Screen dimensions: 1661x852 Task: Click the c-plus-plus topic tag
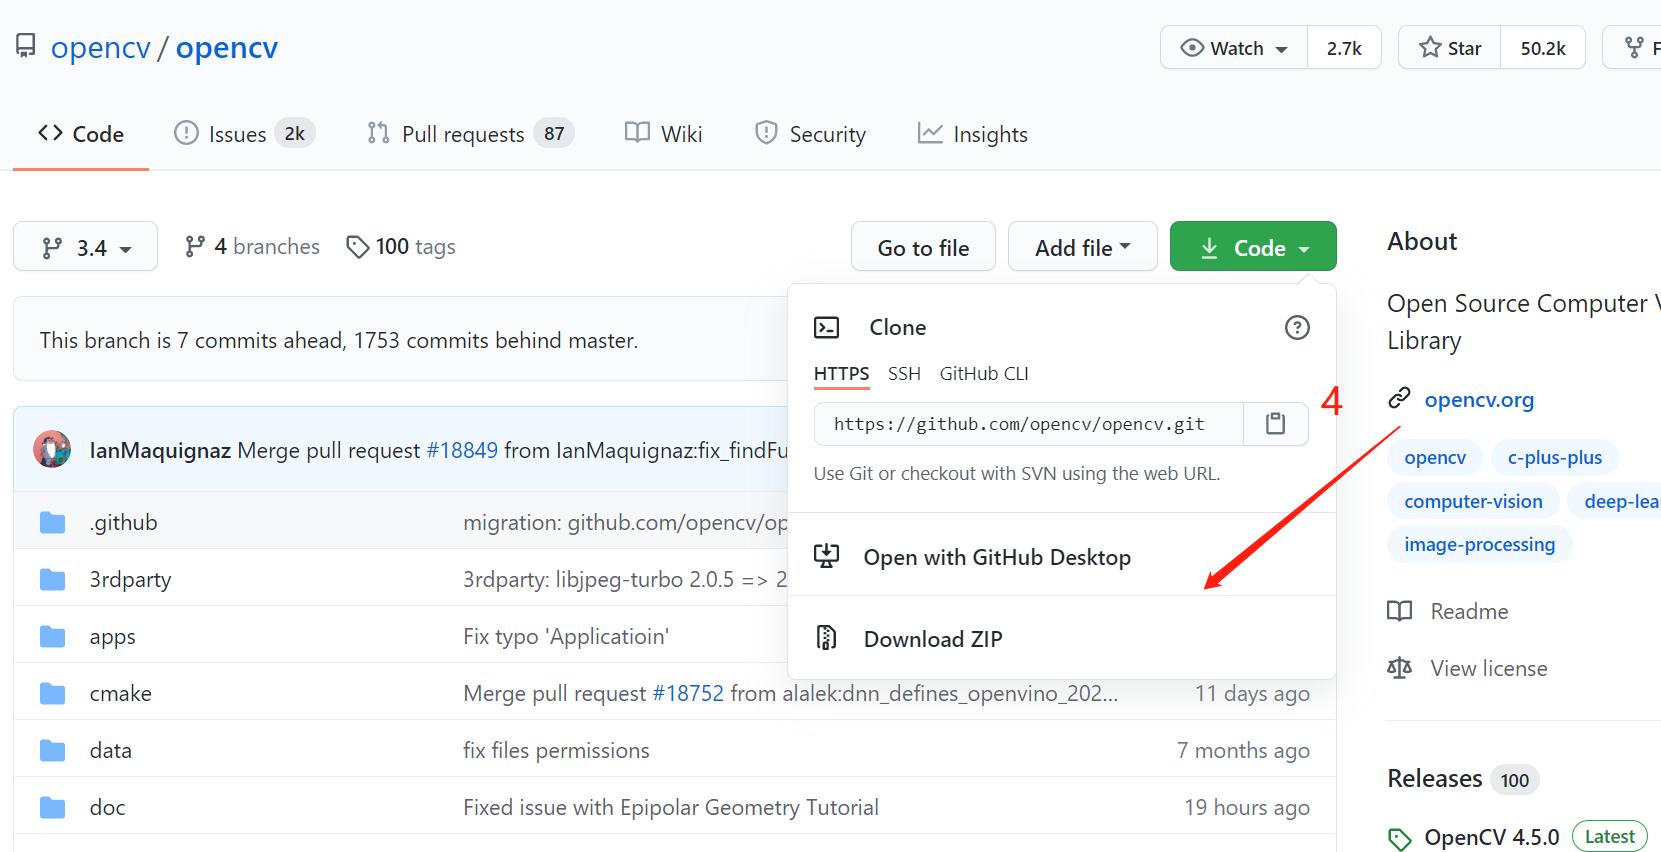point(1555,457)
